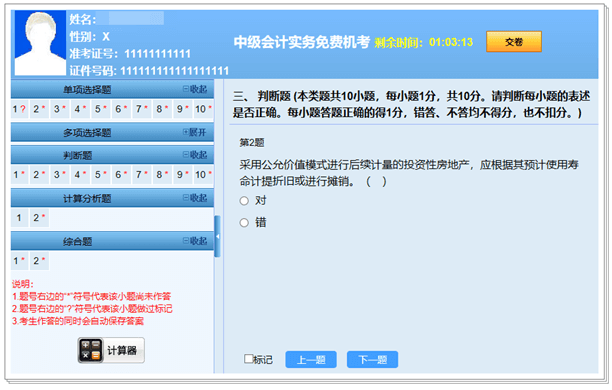The width and height of the screenshot is (612, 390).
Task: Click the 单项选择题 section header
Action: point(112,89)
